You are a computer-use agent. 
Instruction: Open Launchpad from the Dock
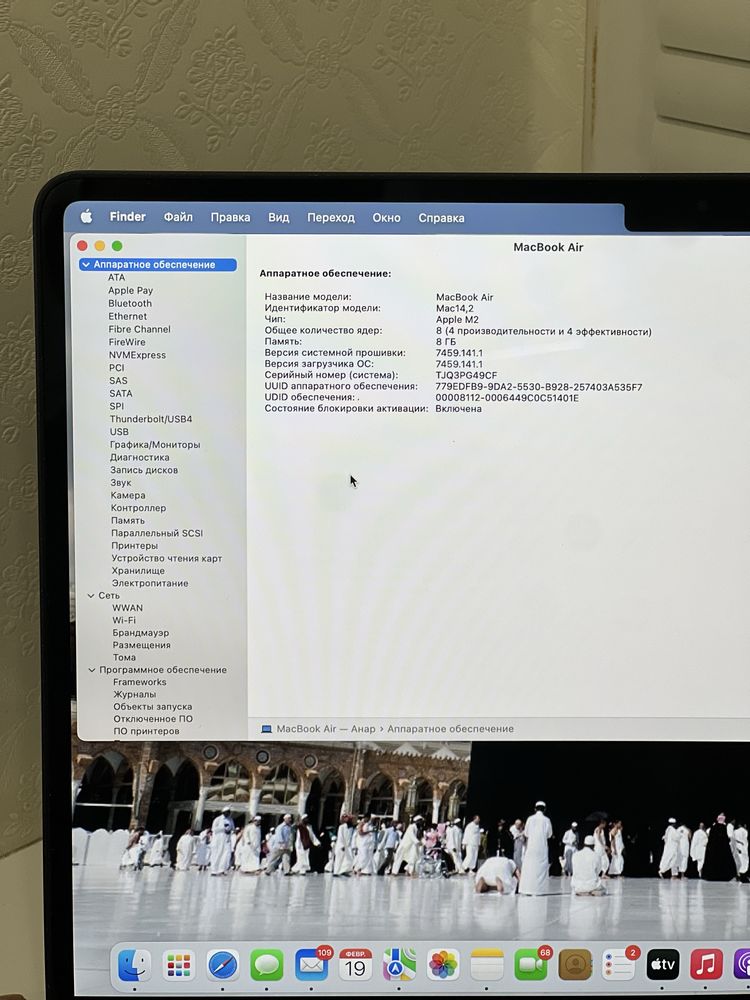179,965
